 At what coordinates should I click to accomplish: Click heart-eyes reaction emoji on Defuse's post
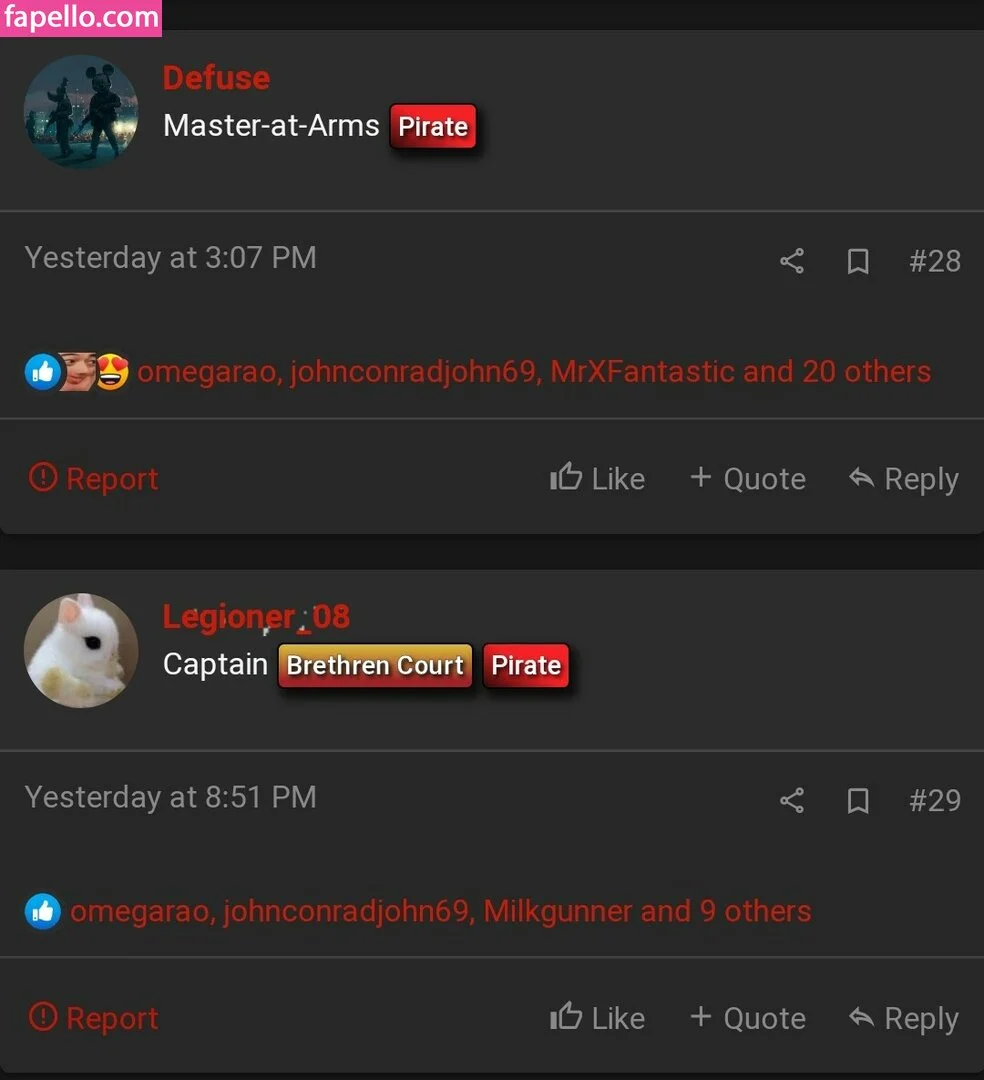[112, 372]
